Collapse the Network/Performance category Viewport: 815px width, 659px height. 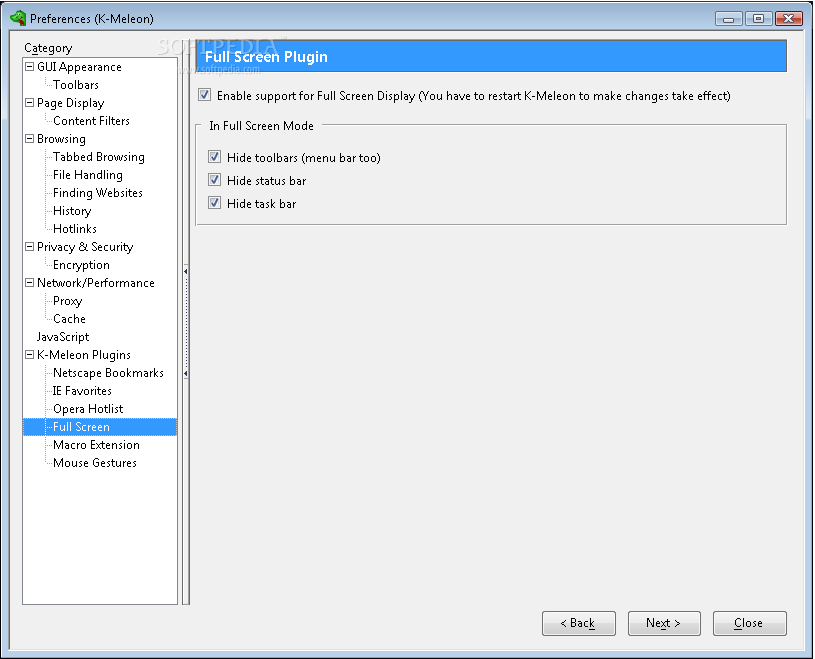(x=30, y=282)
